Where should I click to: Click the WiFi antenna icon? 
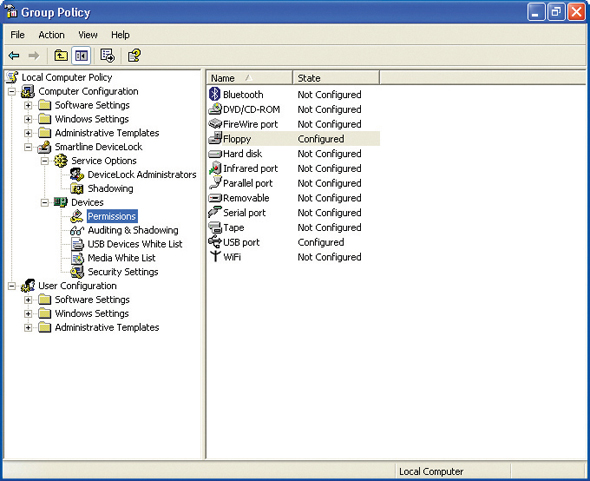tap(215, 256)
